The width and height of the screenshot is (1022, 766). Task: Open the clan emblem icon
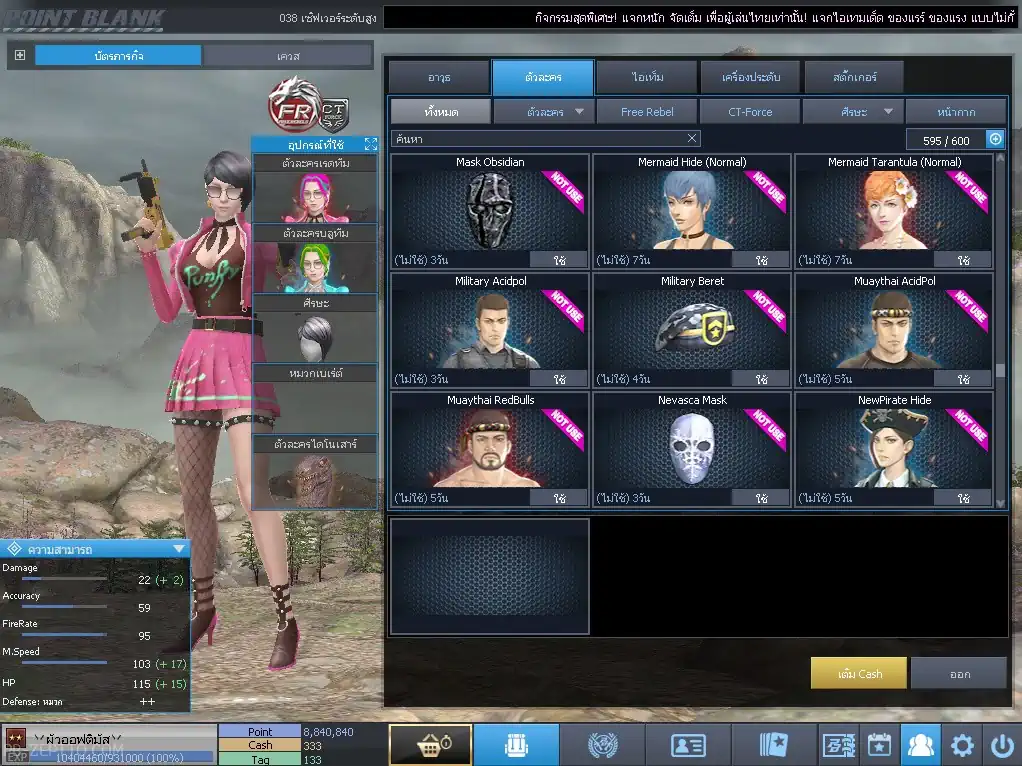click(x=602, y=744)
